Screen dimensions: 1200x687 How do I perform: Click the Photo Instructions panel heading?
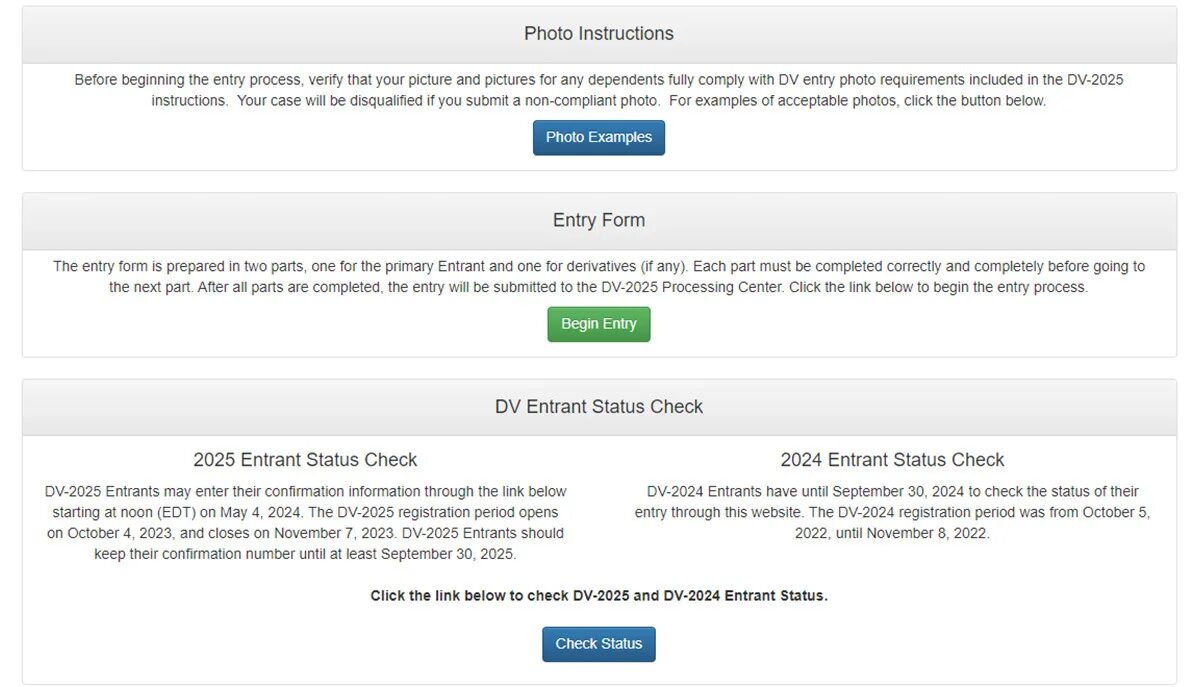598,34
